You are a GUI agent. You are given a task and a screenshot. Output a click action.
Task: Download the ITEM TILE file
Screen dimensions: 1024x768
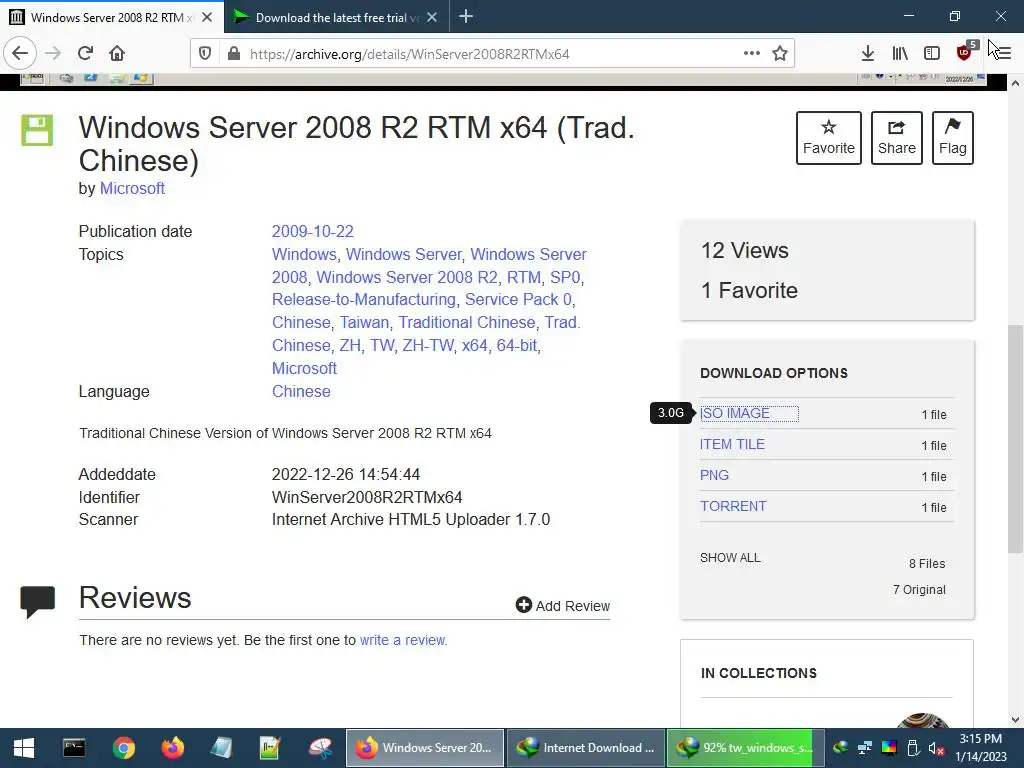(x=732, y=444)
